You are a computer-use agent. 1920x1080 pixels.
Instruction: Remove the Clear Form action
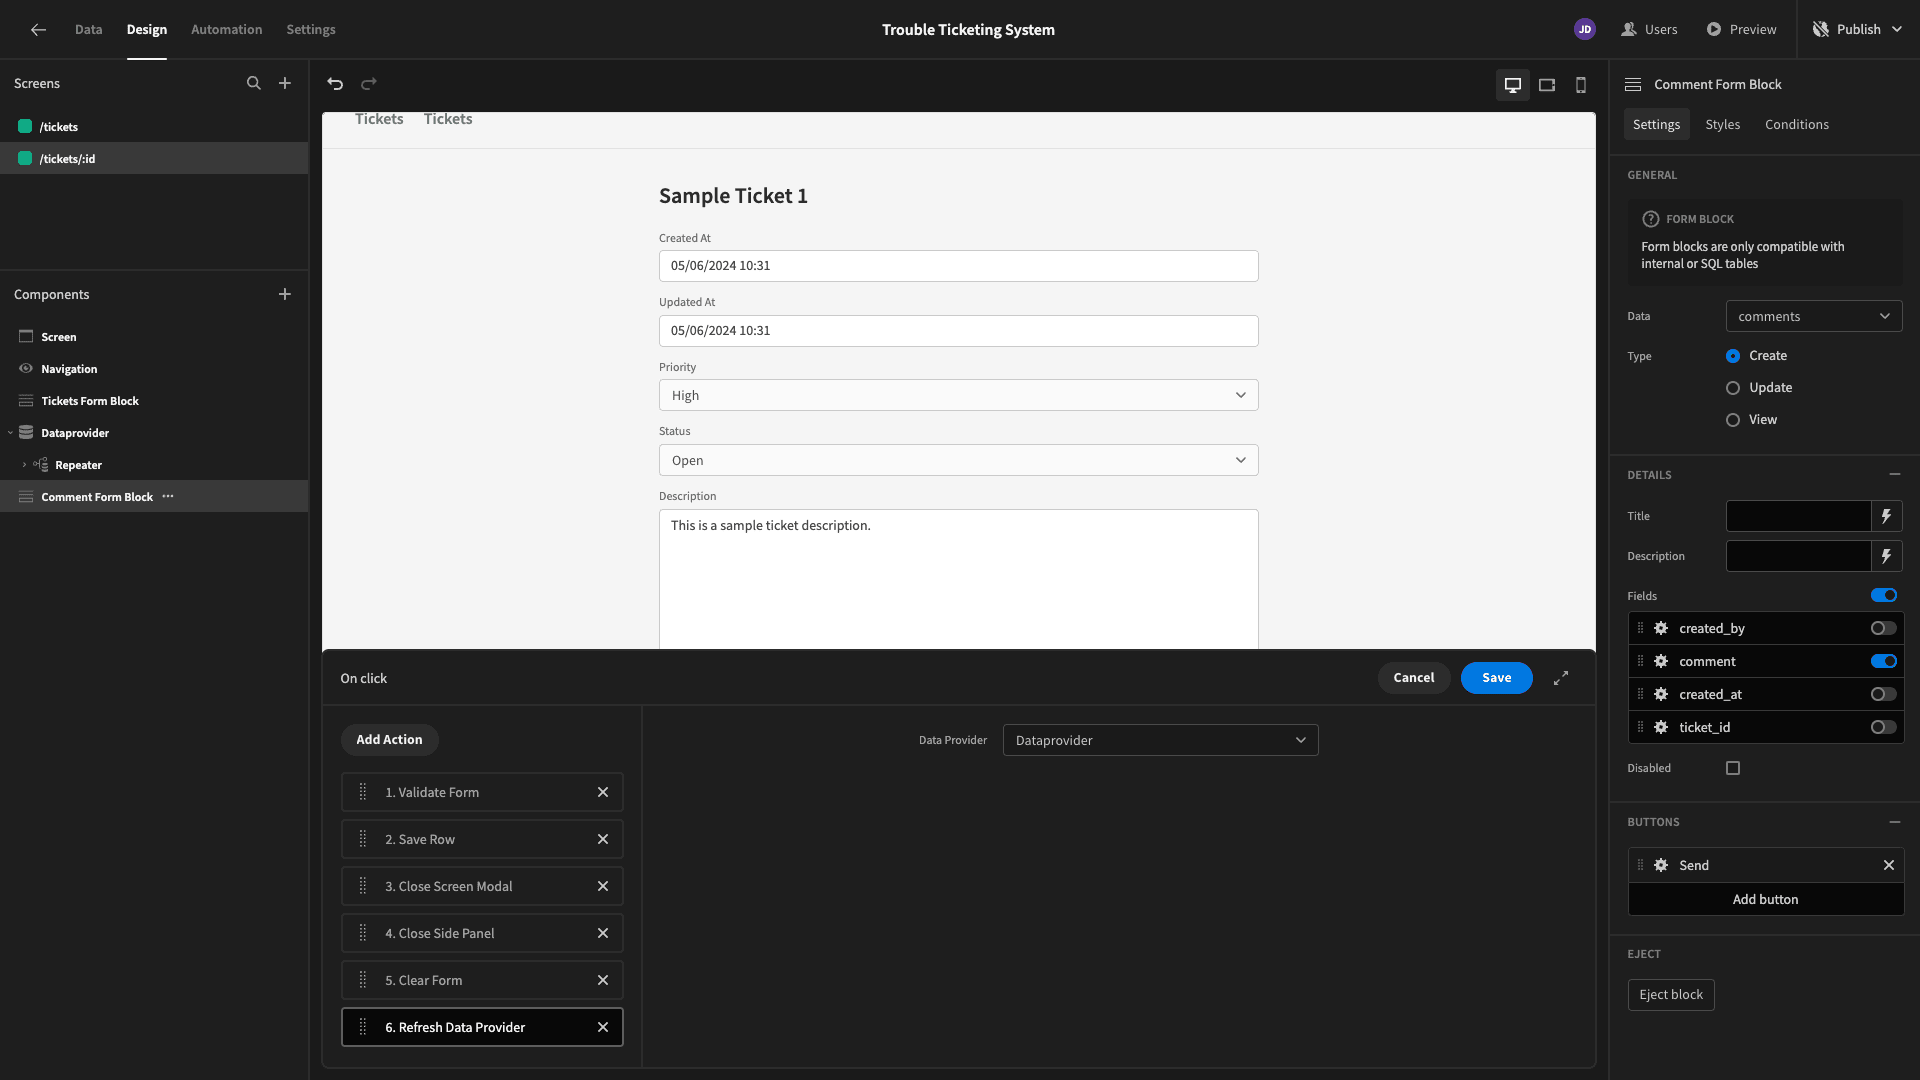[x=603, y=980]
